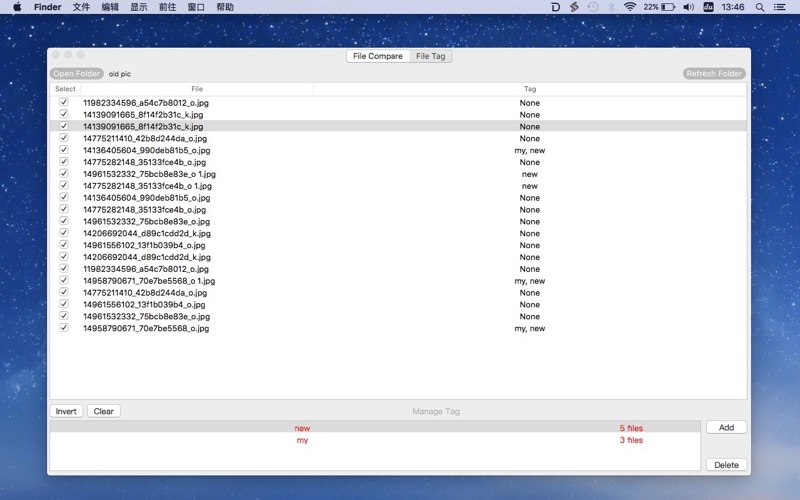Toggle checkbox of 14961532332_75bcb8e83e_o 1.jpg
800x500 pixels.
(64, 173)
